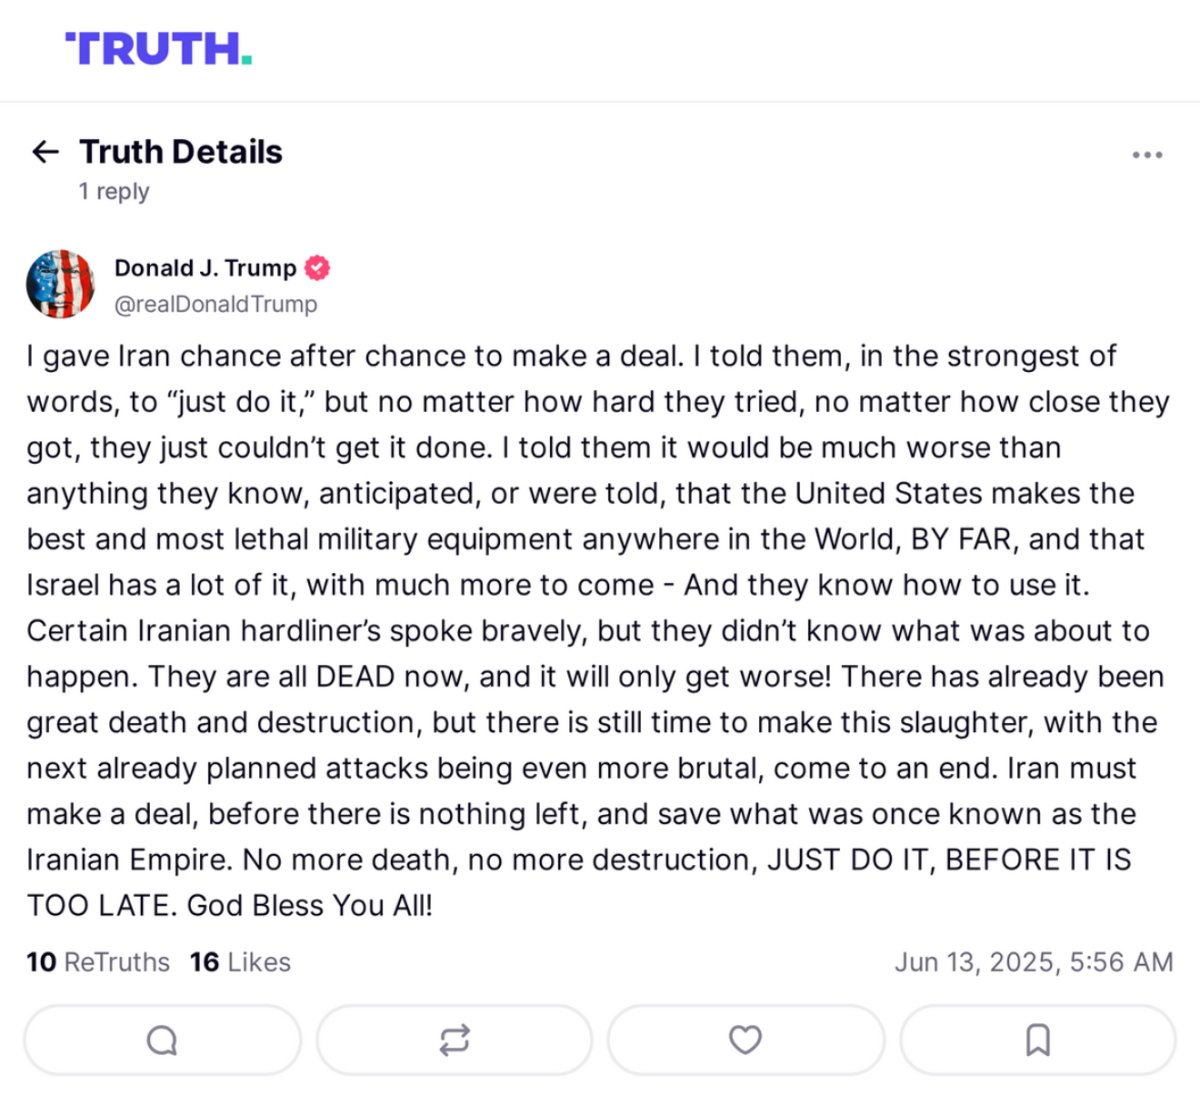View the 10 ReTruths list
1200x1096 pixels.
(98, 962)
